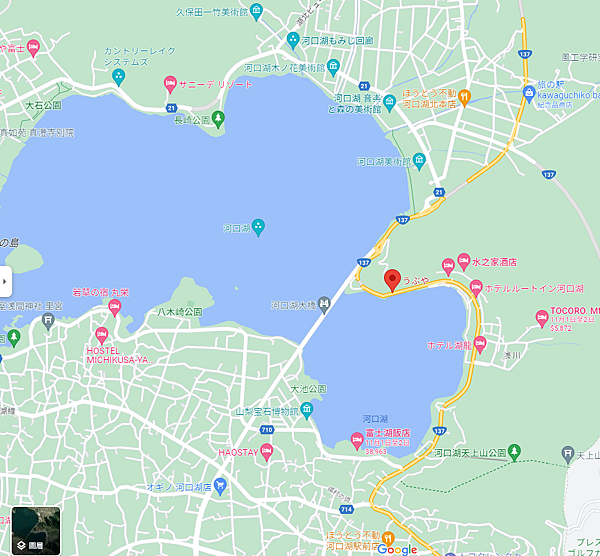Image resolution: width=600 pixels, height=556 pixels.
Task: Switch map layers via 圖層 thumbnail
Action: click(x=36, y=531)
